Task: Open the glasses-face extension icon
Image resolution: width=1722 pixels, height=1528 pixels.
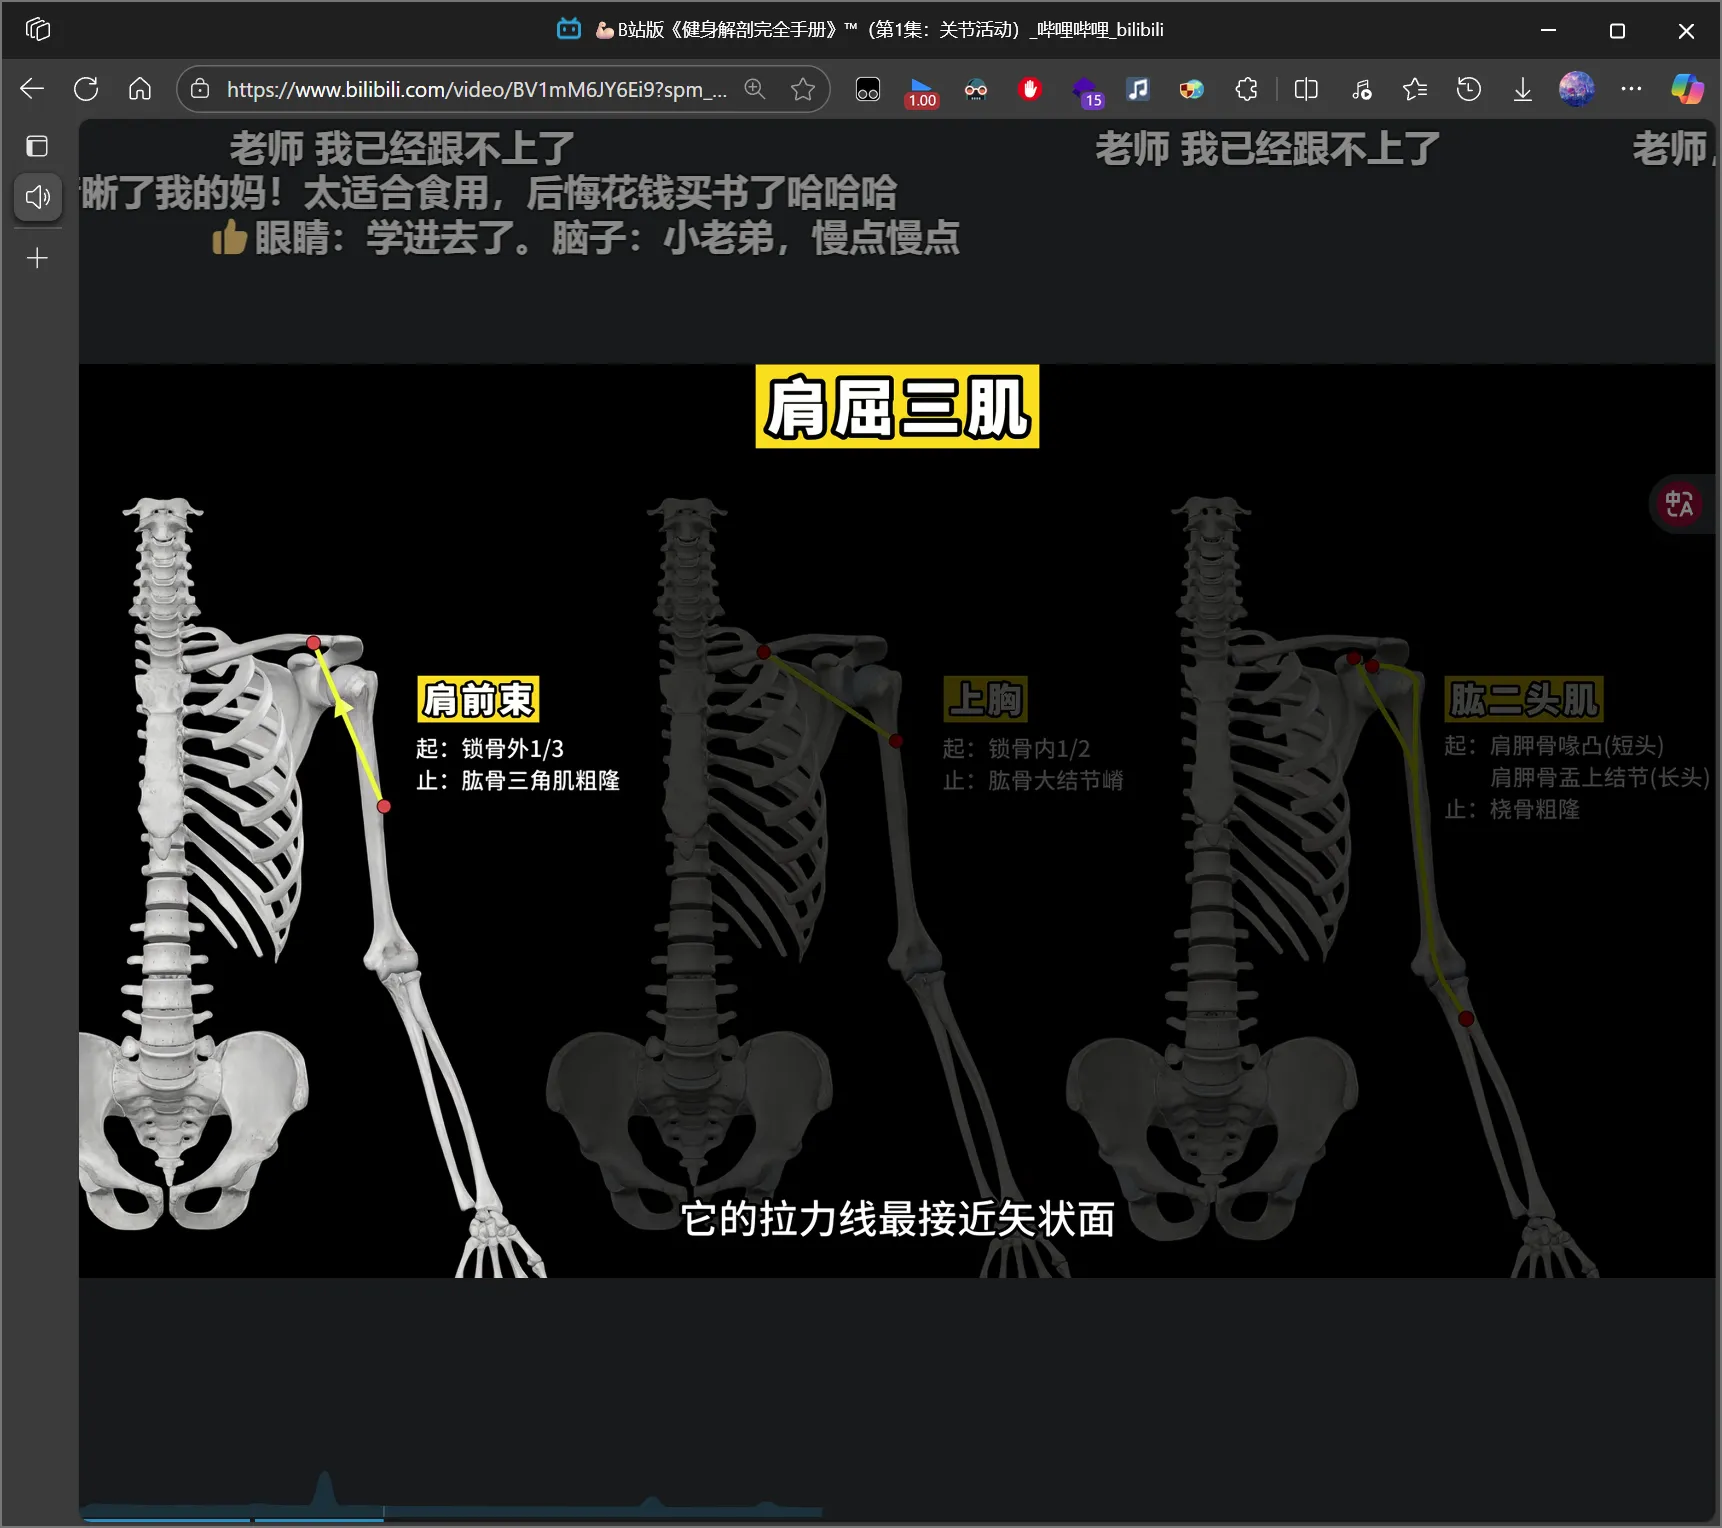Action: [x=976, y=90]
